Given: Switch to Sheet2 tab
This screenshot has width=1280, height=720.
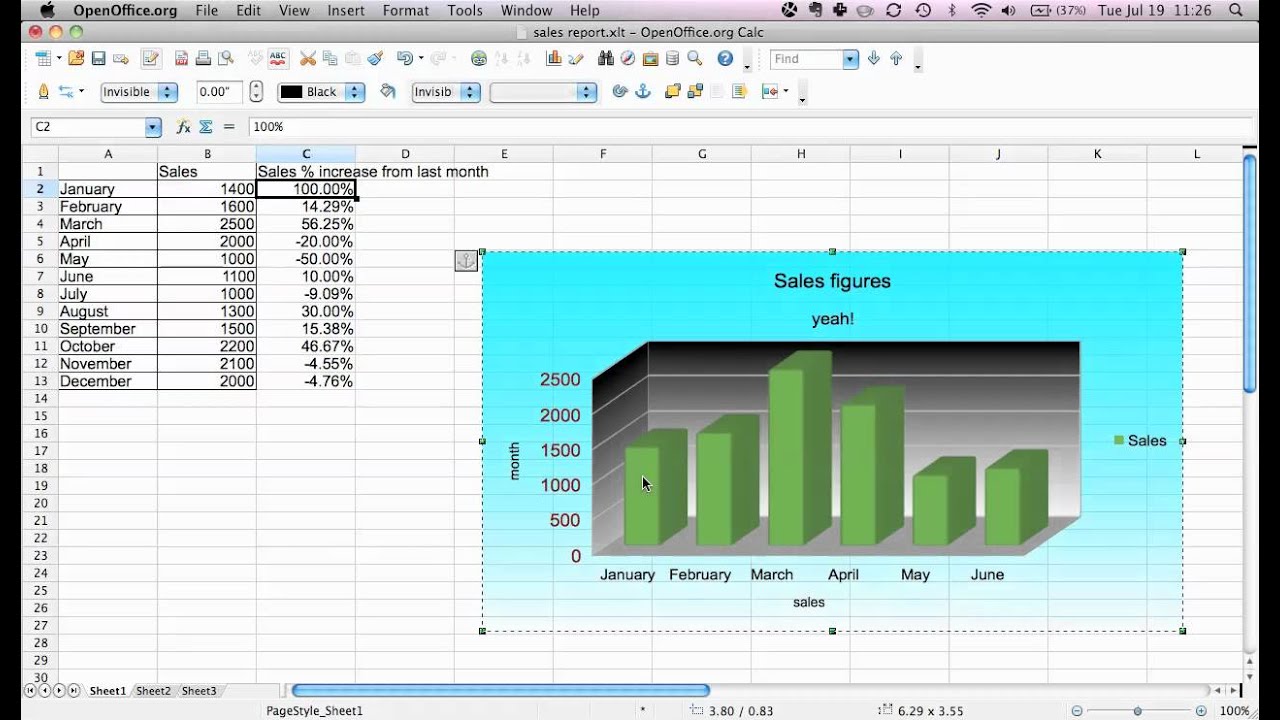Looking at the screenshot, I should pos(153,691).
